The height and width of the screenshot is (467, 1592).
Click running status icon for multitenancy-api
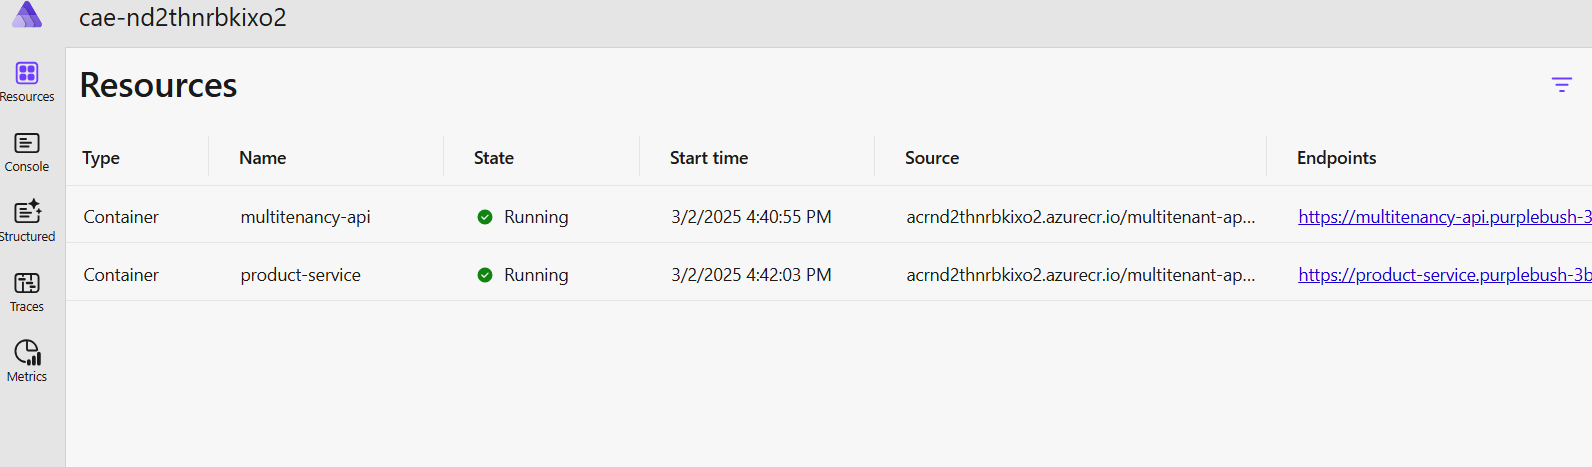coord(485,217)
